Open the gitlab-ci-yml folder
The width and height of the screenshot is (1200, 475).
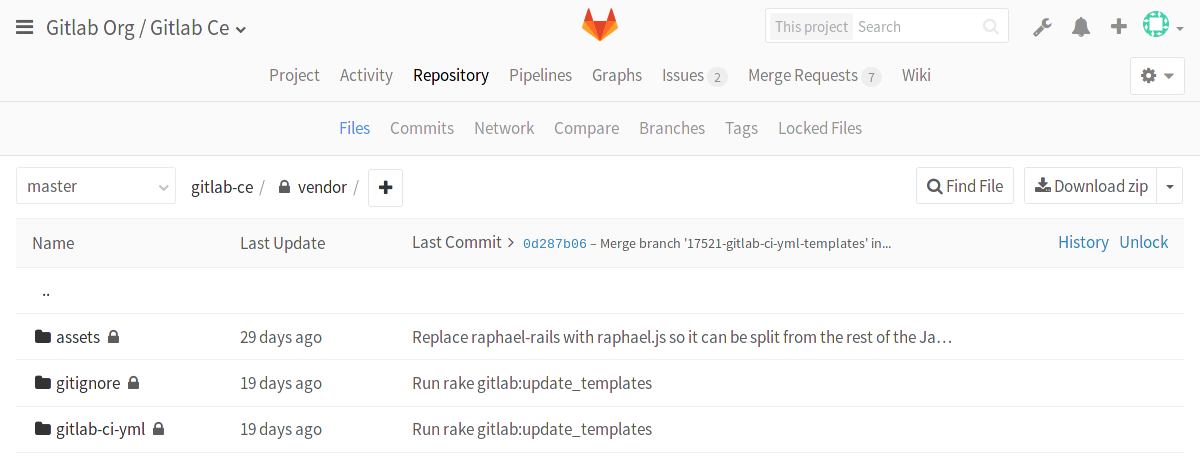pos(100,429)
